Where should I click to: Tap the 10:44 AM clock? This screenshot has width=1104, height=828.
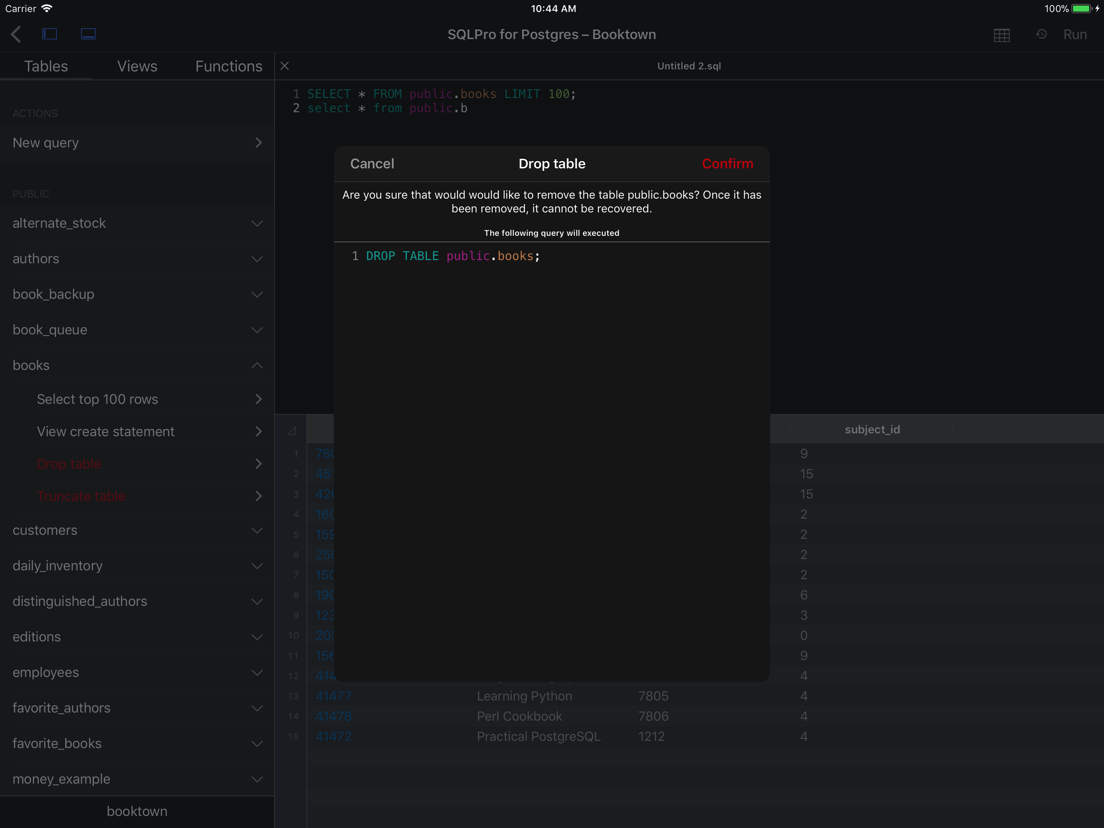tap(553, 8)
